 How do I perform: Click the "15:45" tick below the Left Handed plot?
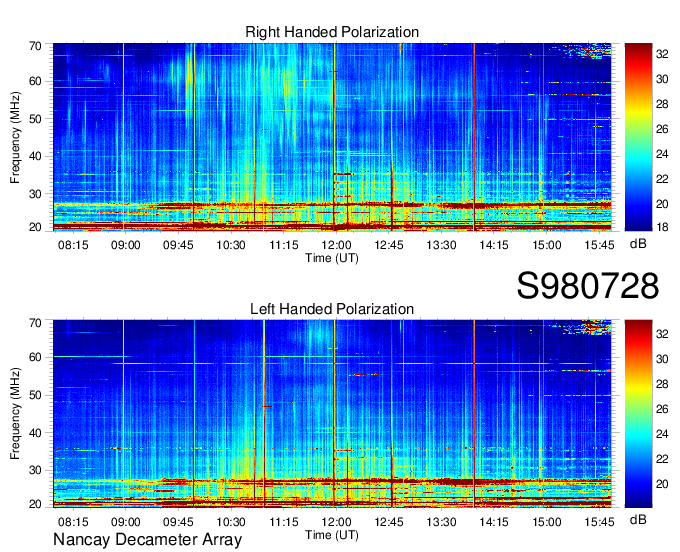pyautogui.click(x=599, y=522)
